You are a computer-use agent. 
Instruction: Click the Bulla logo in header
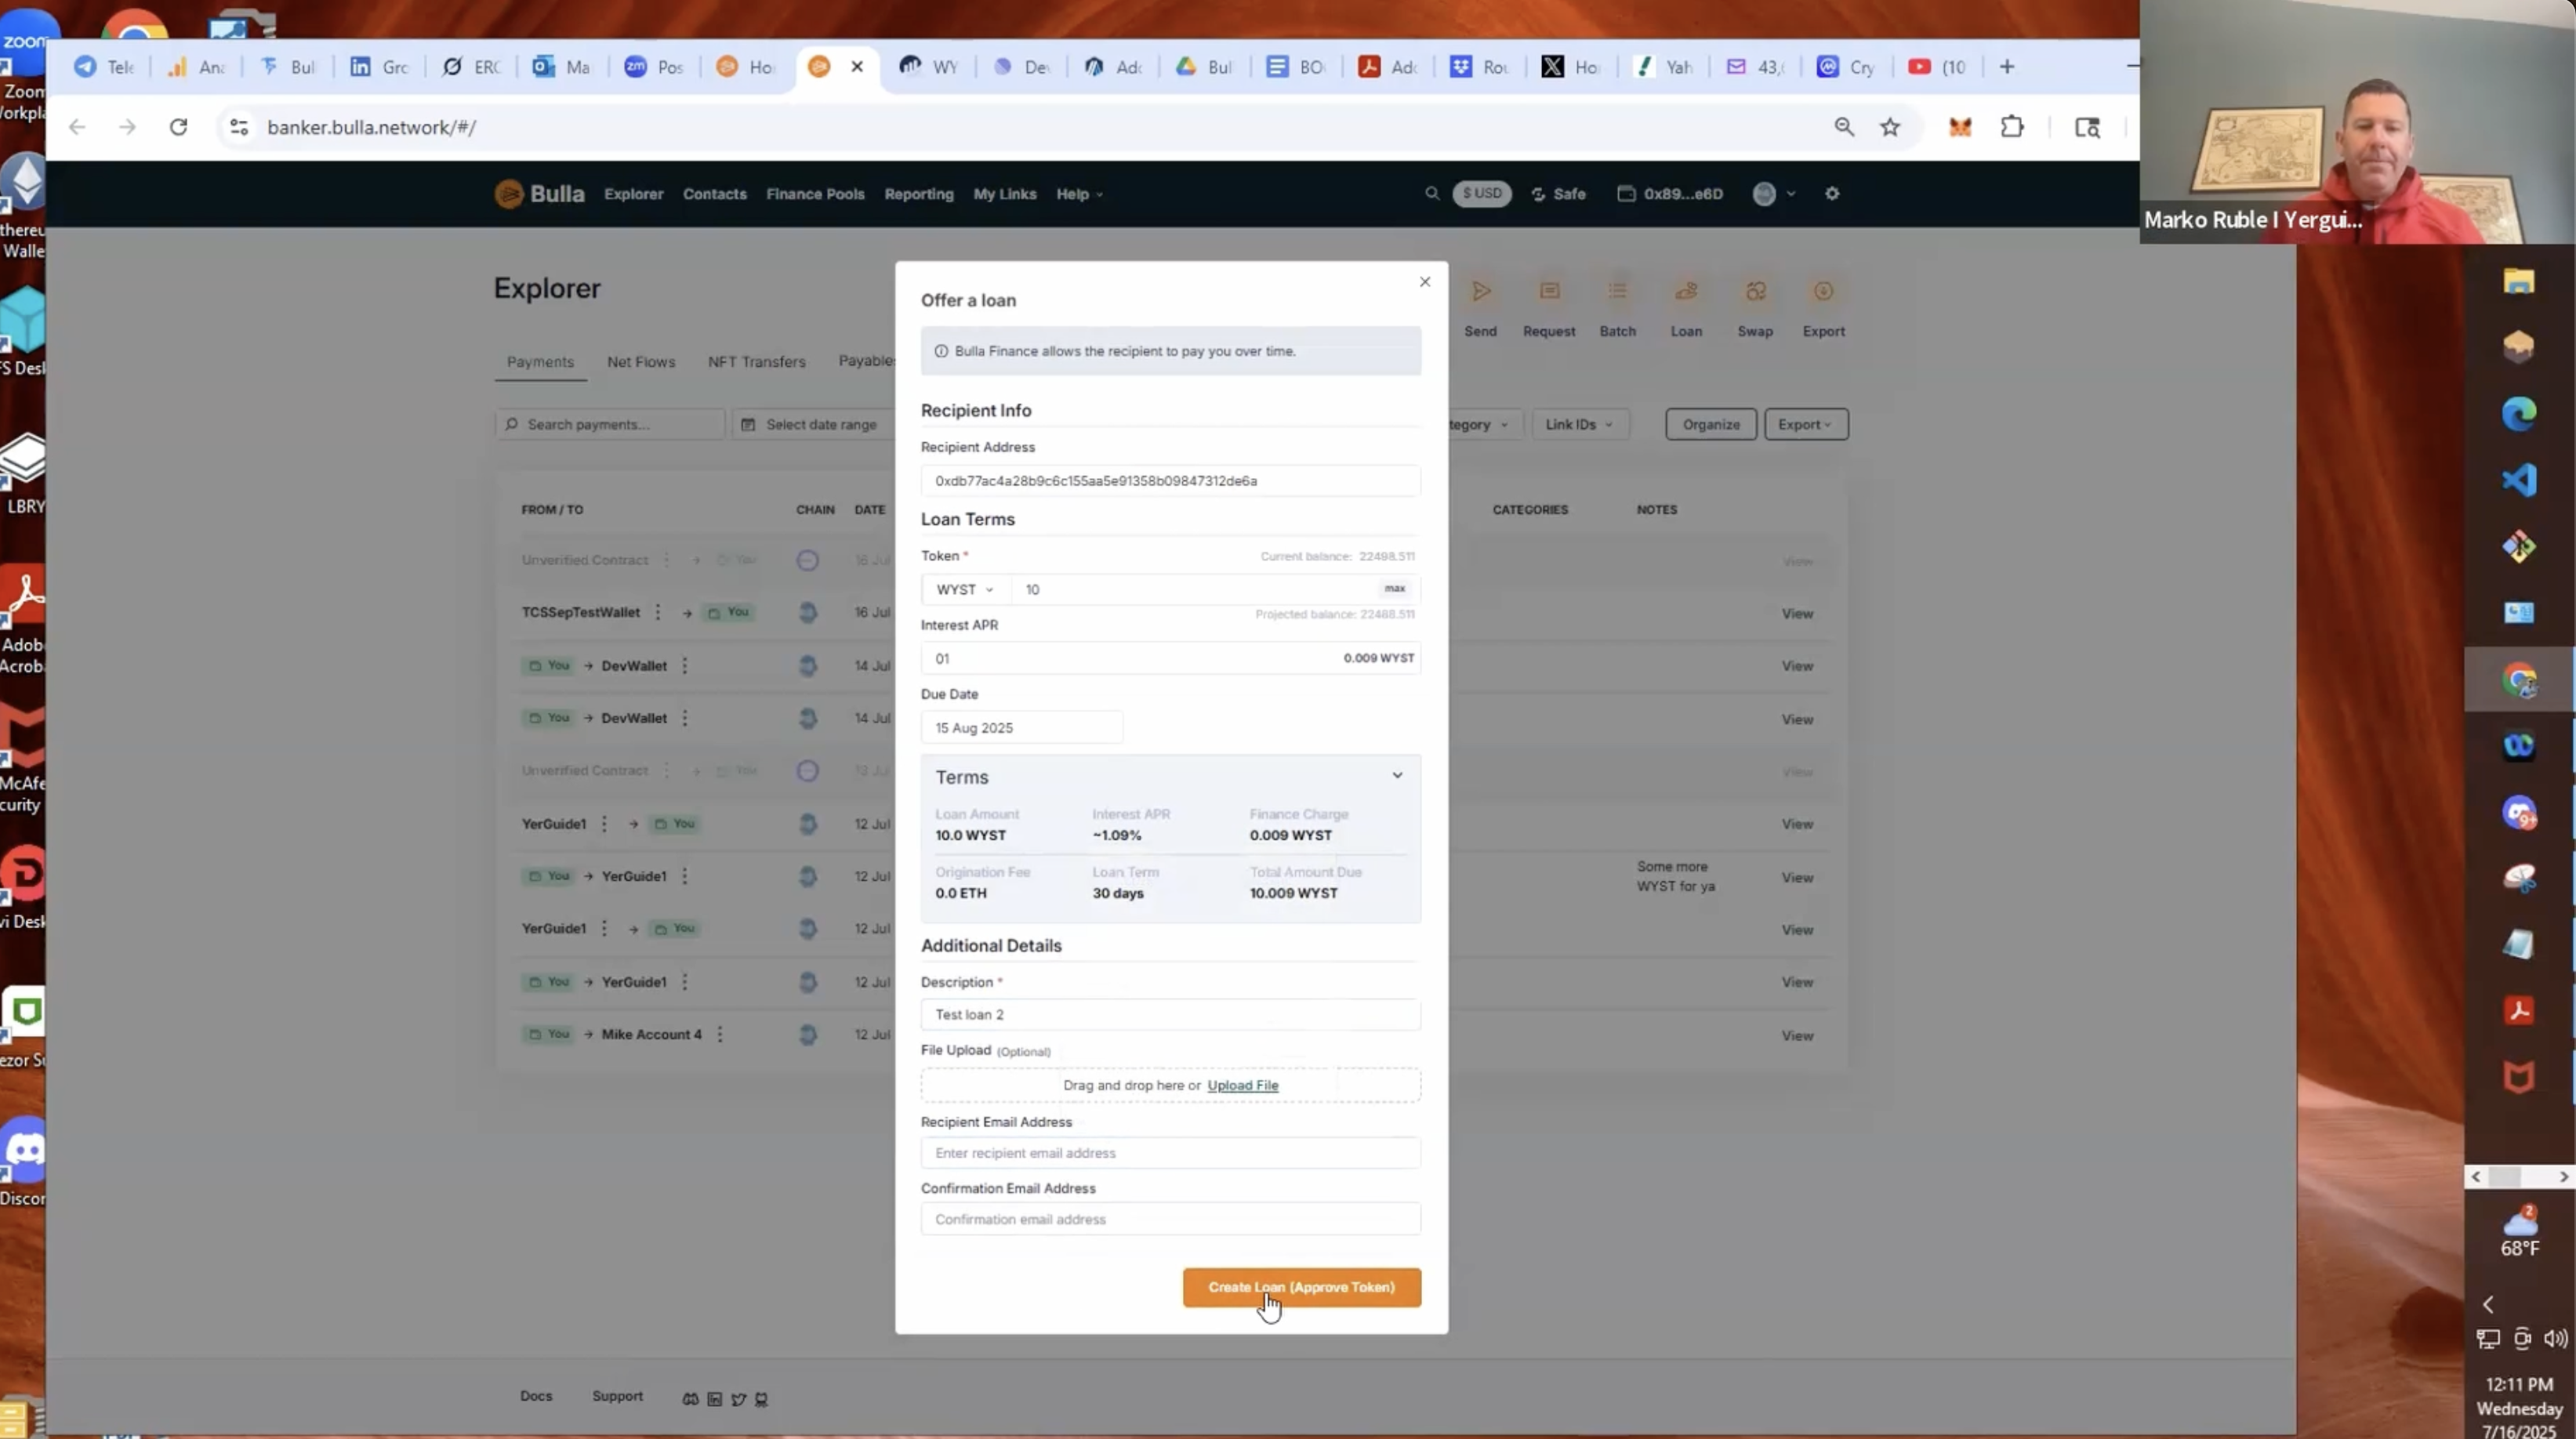pyautogui.click(x=540, y=194)
